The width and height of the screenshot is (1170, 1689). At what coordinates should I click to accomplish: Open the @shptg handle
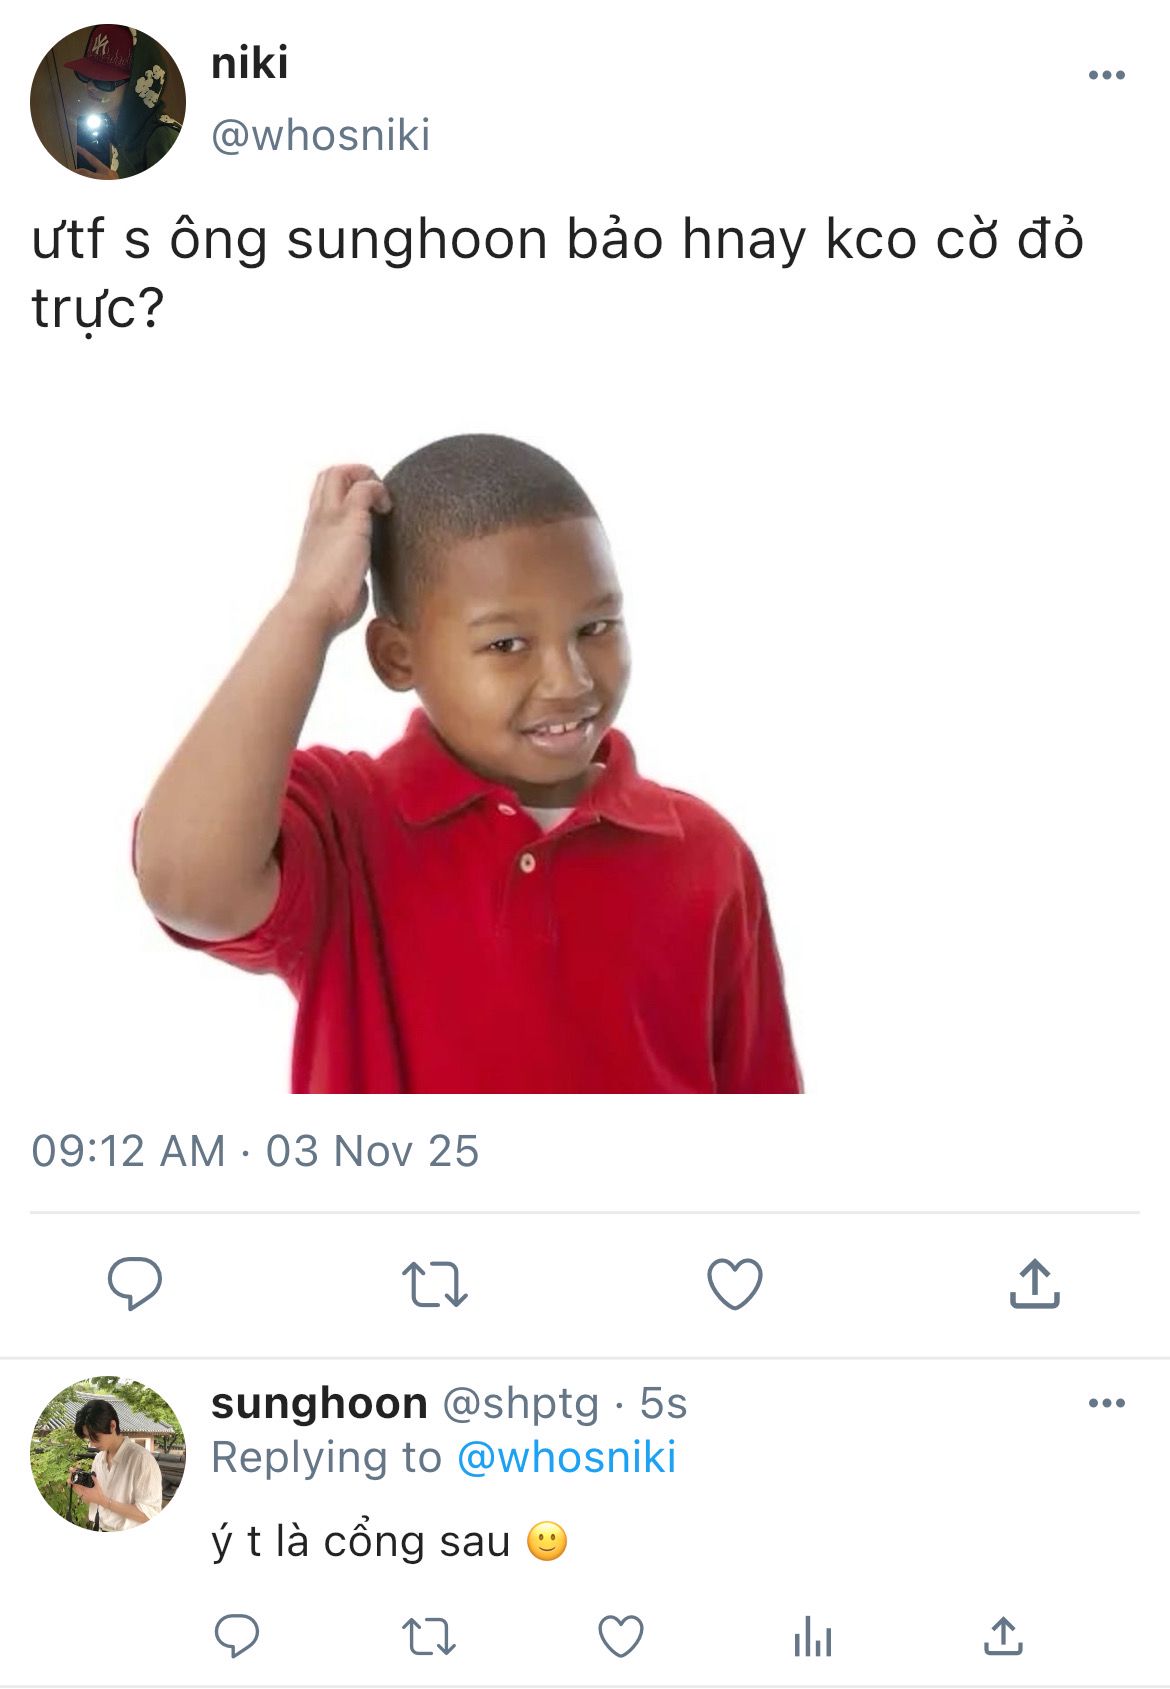tap(520, 1404)
